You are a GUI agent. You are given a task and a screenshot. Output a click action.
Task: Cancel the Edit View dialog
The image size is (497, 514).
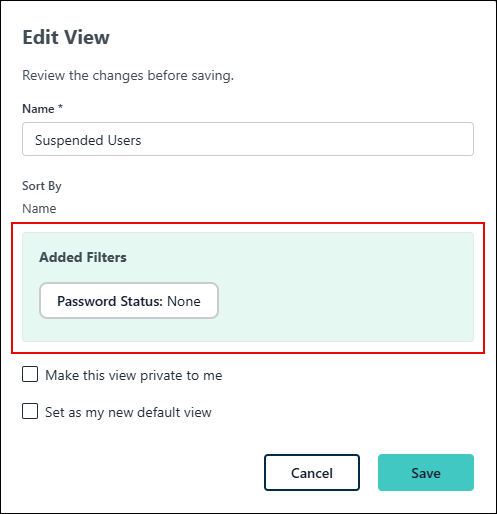312,473
